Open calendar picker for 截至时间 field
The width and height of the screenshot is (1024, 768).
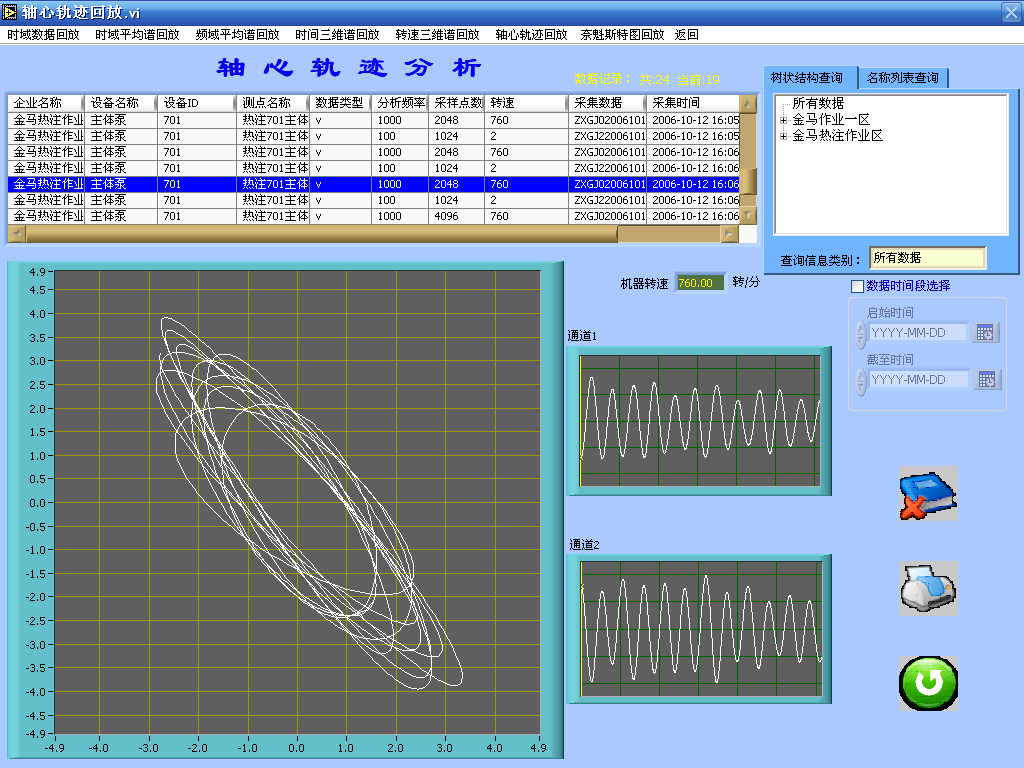pos(986,379)
